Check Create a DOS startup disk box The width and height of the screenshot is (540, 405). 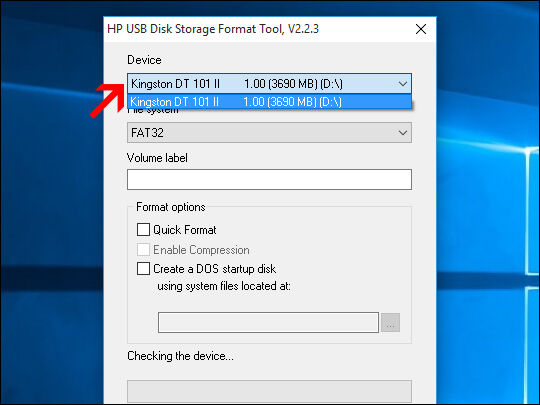(x=143, y=269)
